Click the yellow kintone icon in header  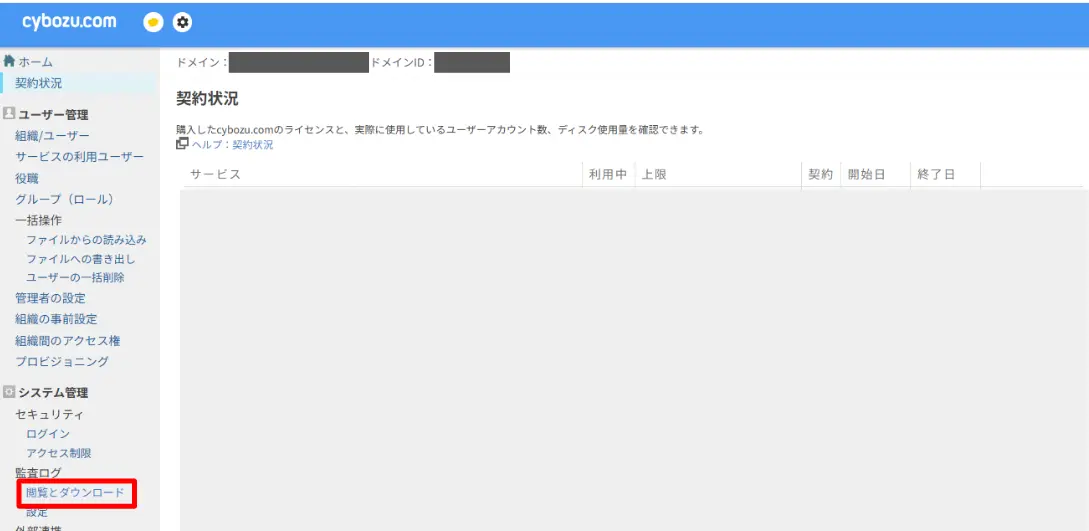(153, 22)
